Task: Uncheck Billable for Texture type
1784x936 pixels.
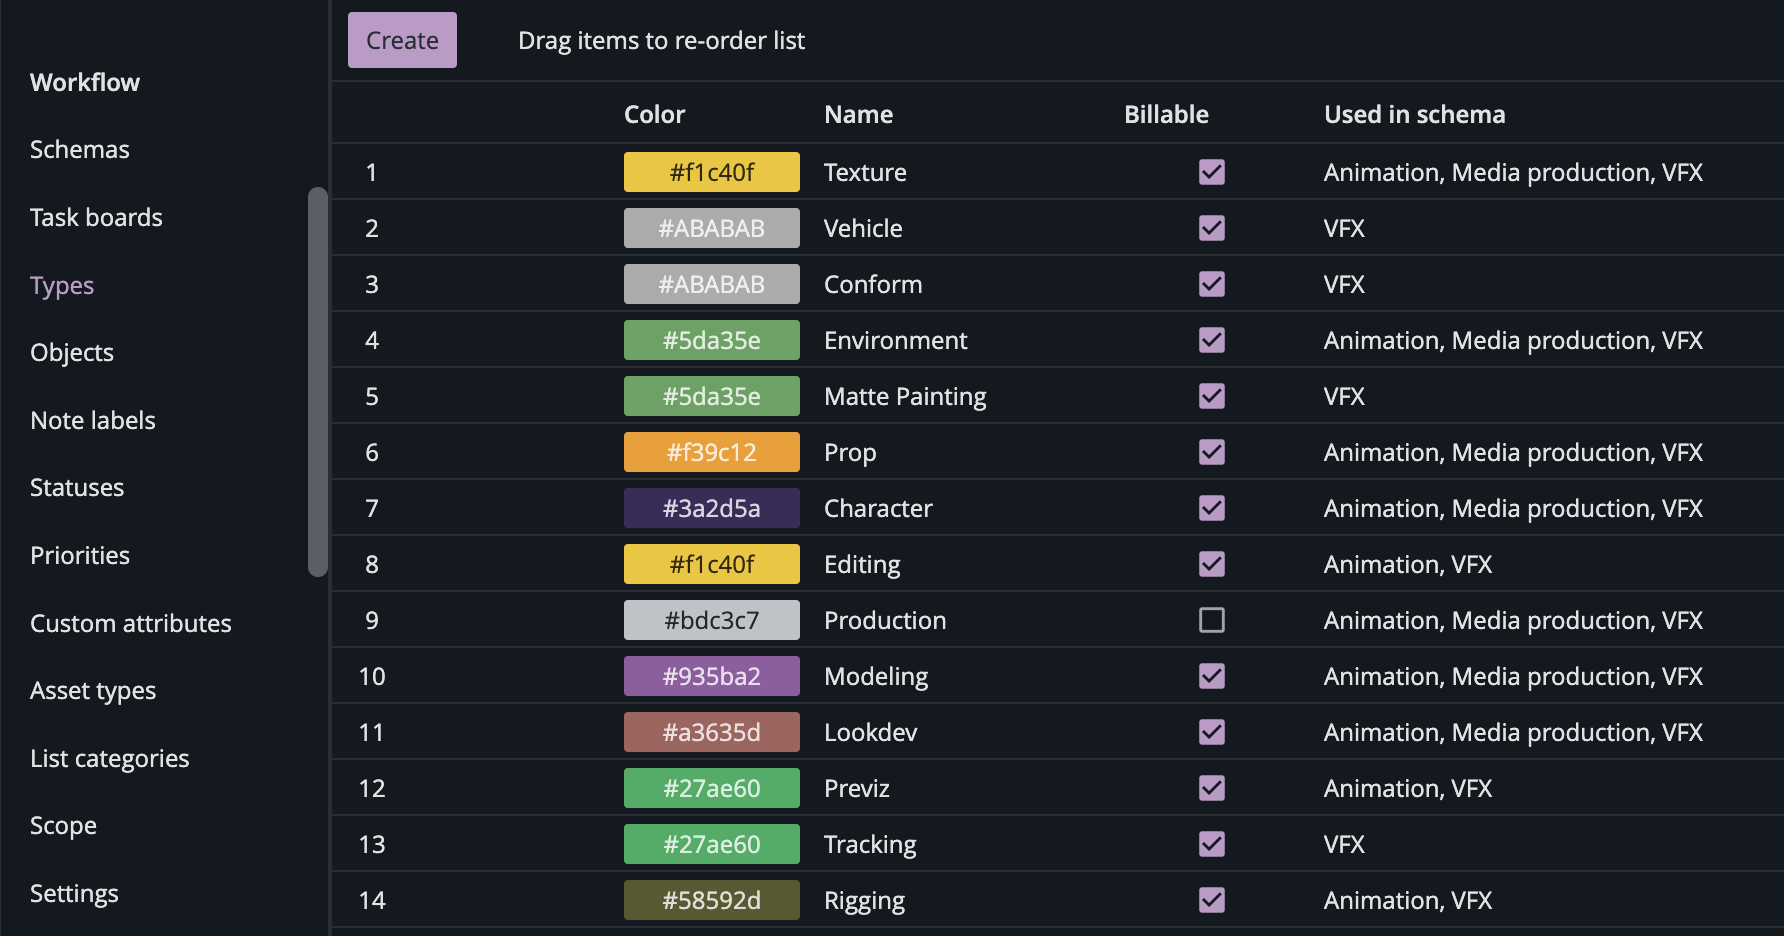Action: pyautogui.click(x=1211, y=172)
